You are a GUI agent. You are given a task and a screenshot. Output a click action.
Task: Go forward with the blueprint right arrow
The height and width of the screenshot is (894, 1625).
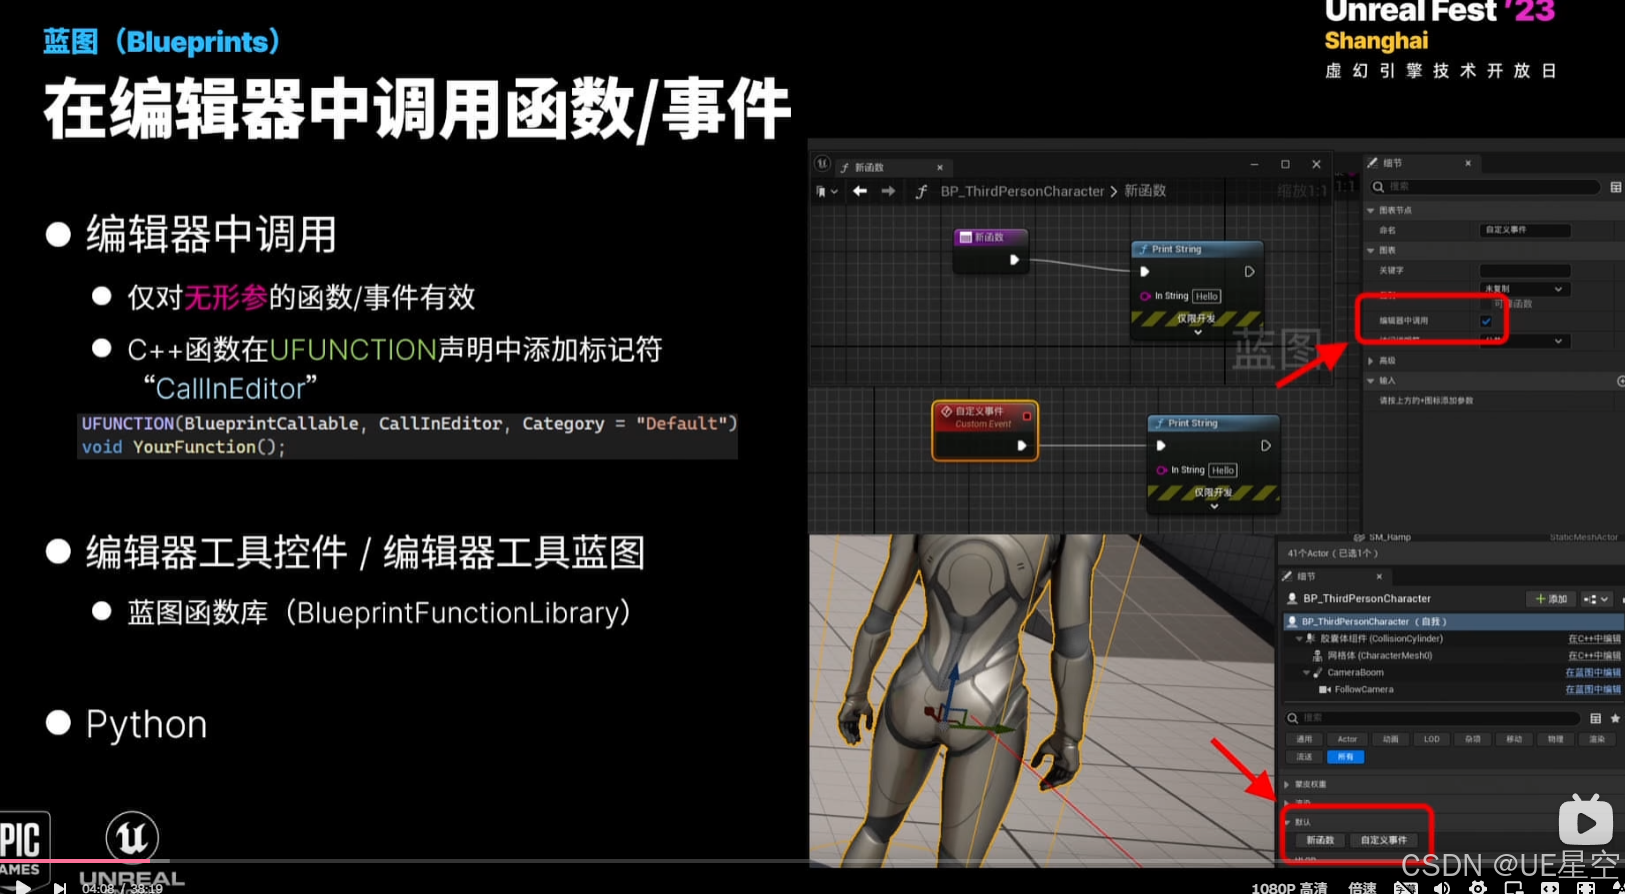pyautogui.click(x=888, y=191)
